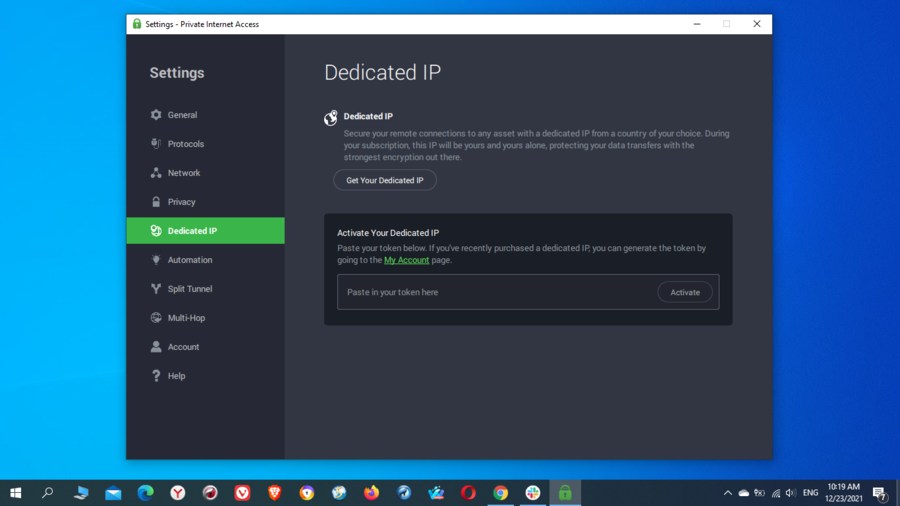Open the Windows Start menu
Screen dimensions: 900x506
tap(16, 493)
